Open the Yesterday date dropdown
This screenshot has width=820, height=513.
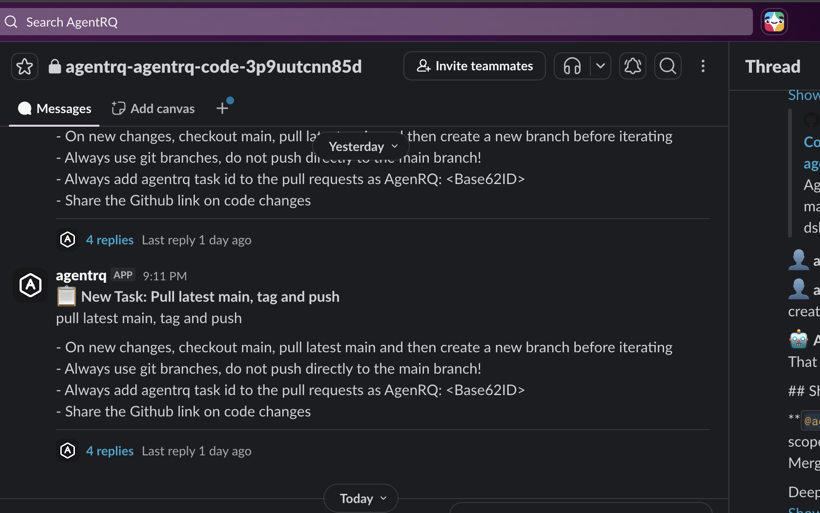click(362, 146)
